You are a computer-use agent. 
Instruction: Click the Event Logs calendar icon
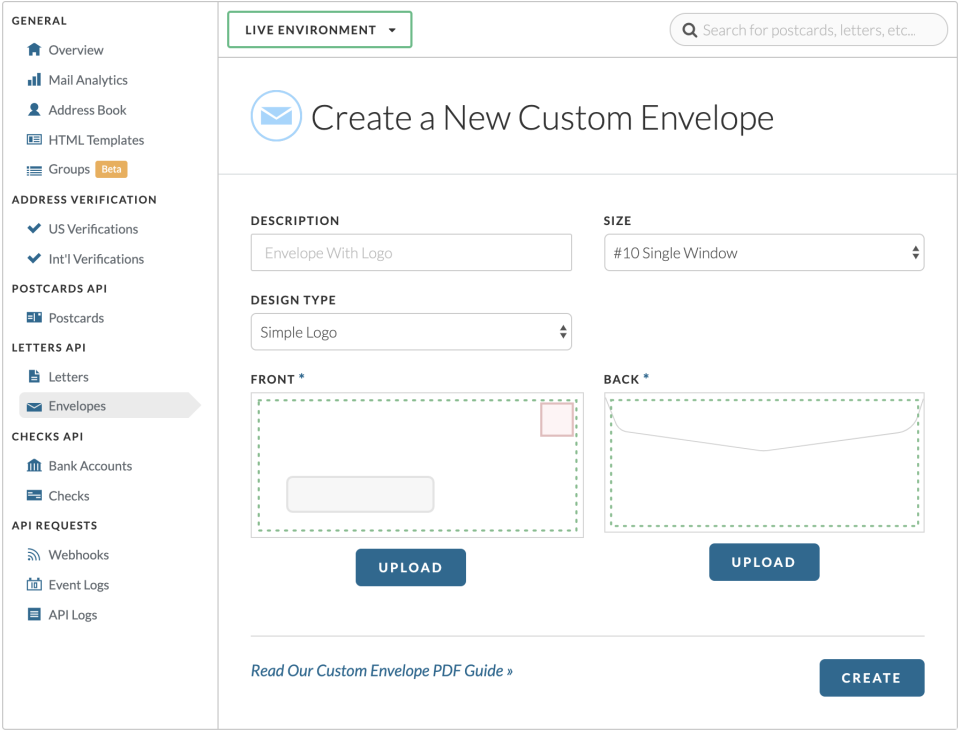(x=35, y=585)
